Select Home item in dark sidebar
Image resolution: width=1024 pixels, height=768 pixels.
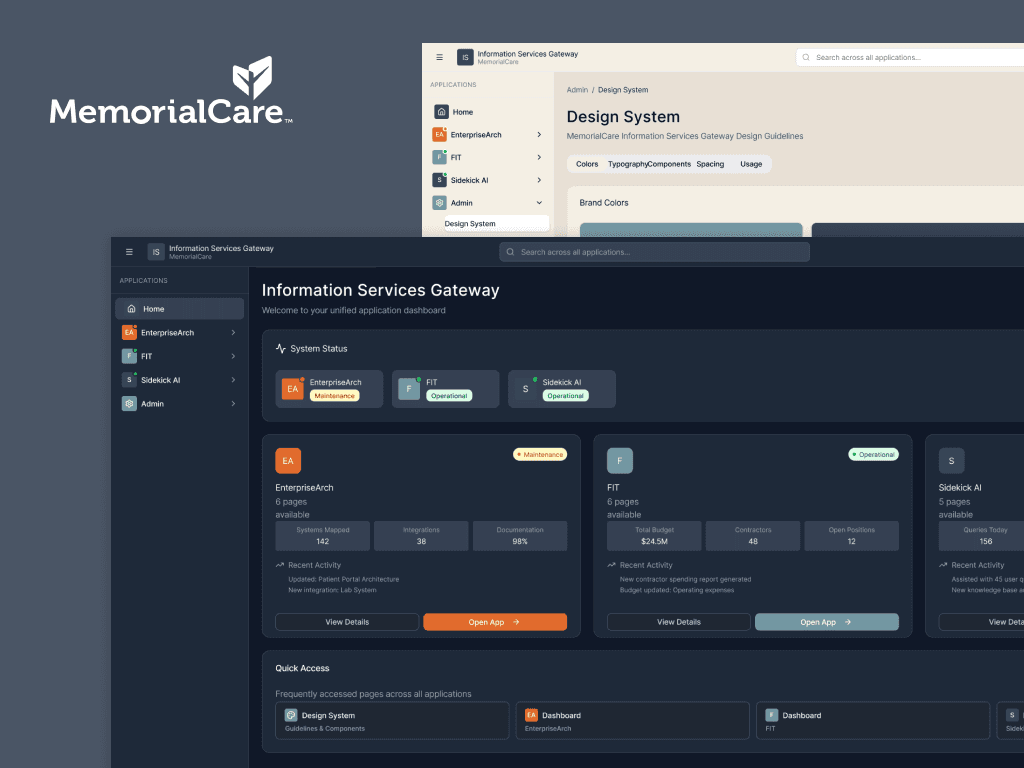point(180,309)
